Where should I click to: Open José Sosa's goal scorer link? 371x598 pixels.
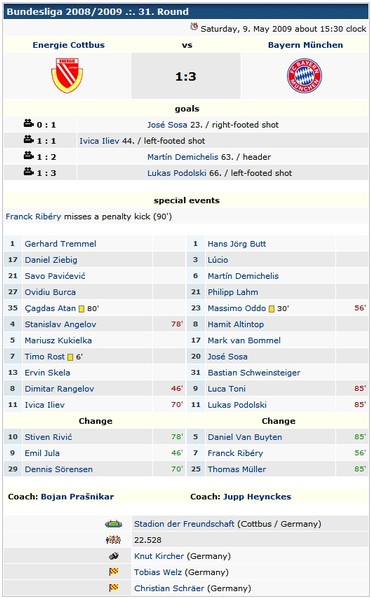click(x=167, y=125)
